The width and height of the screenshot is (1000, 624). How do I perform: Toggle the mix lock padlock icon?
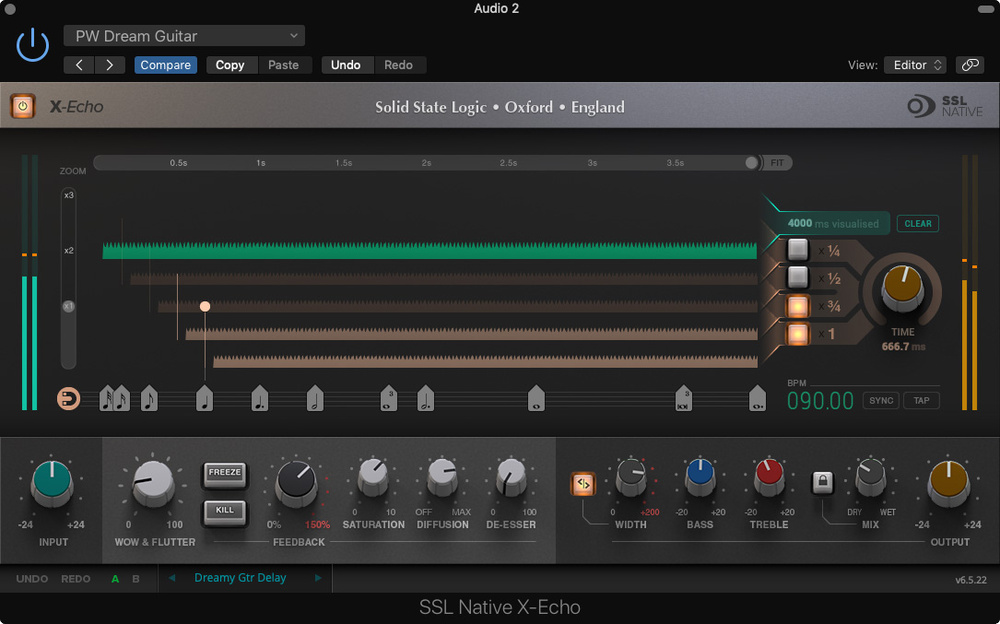click(x=822, y=482)
